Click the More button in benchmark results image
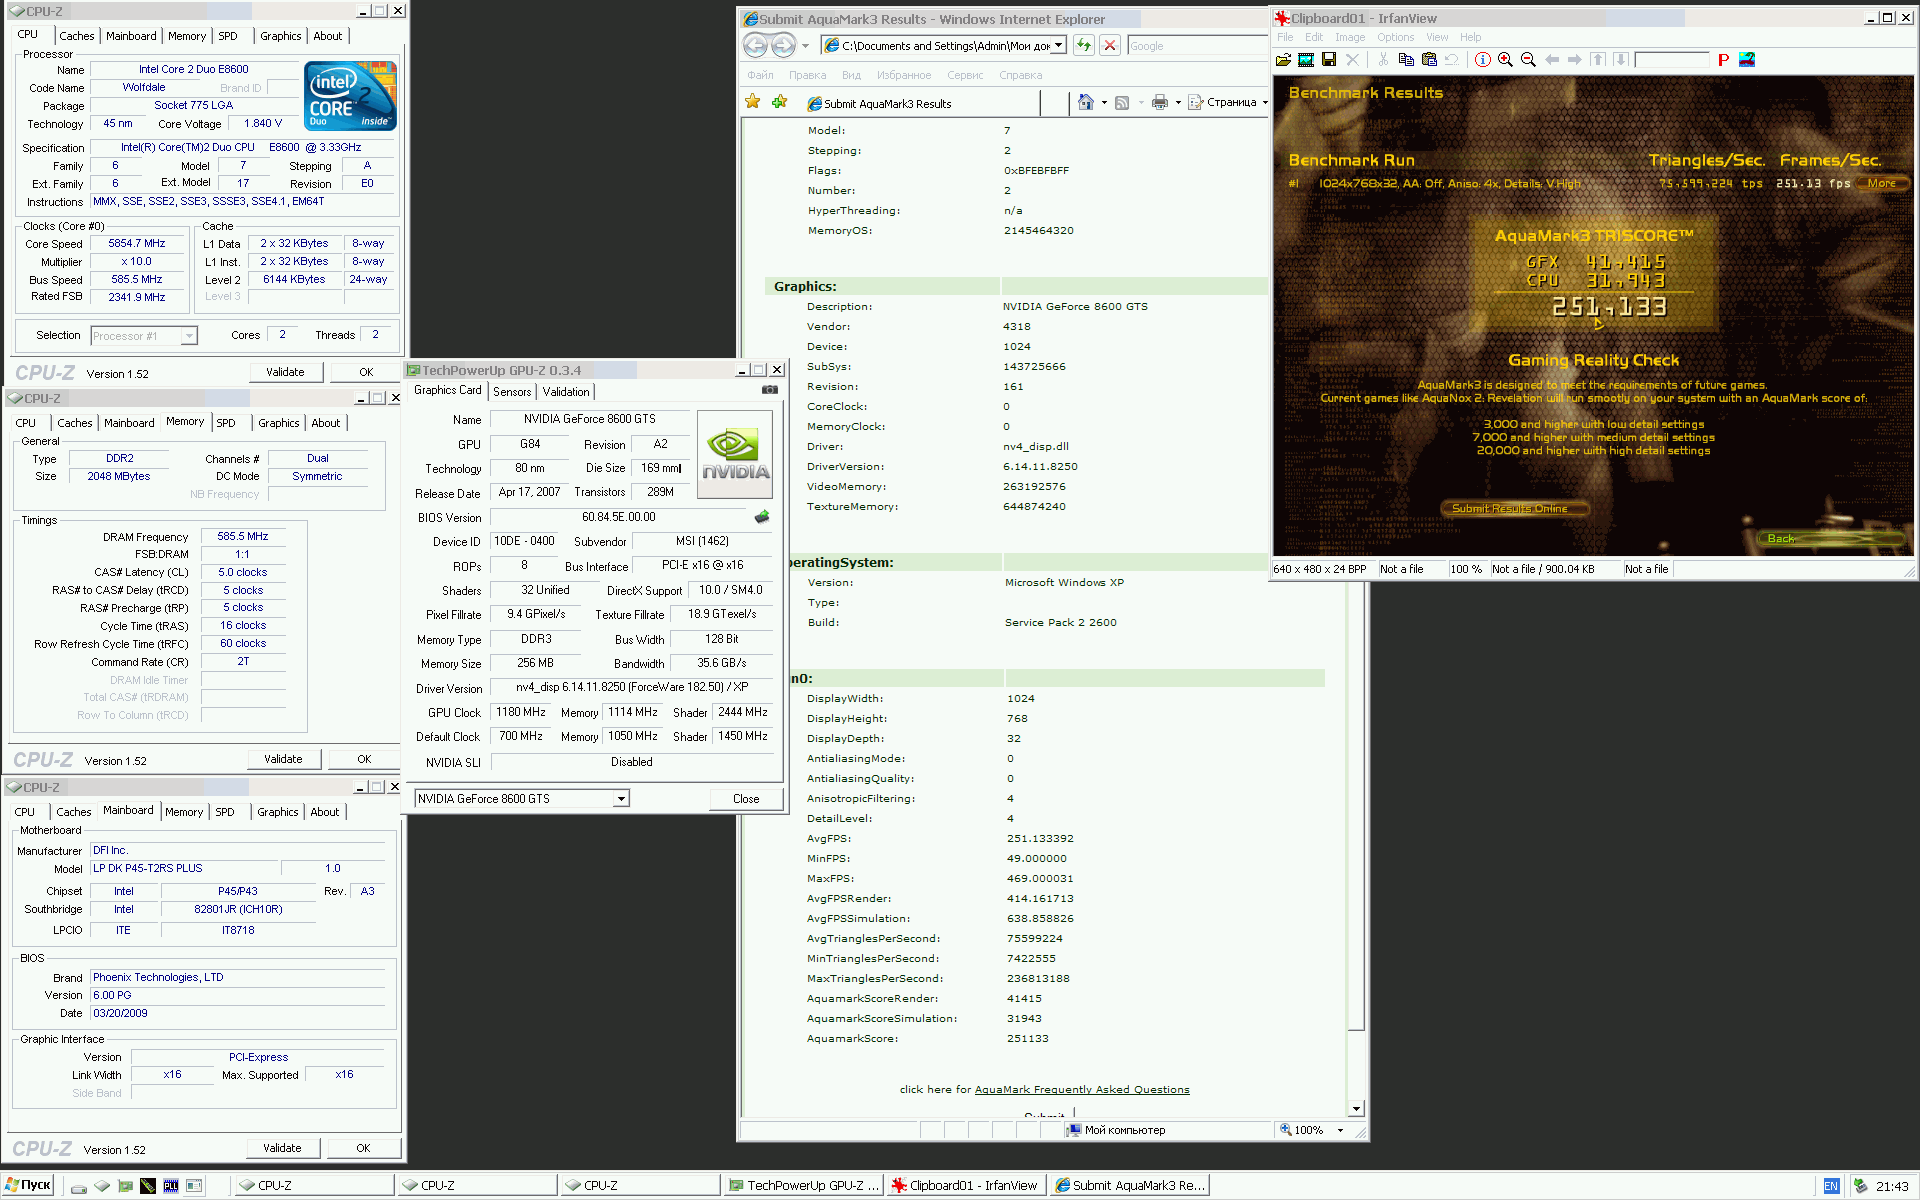The height and width of the screenshot is (1200, 1920). (x=1881, y=183)
